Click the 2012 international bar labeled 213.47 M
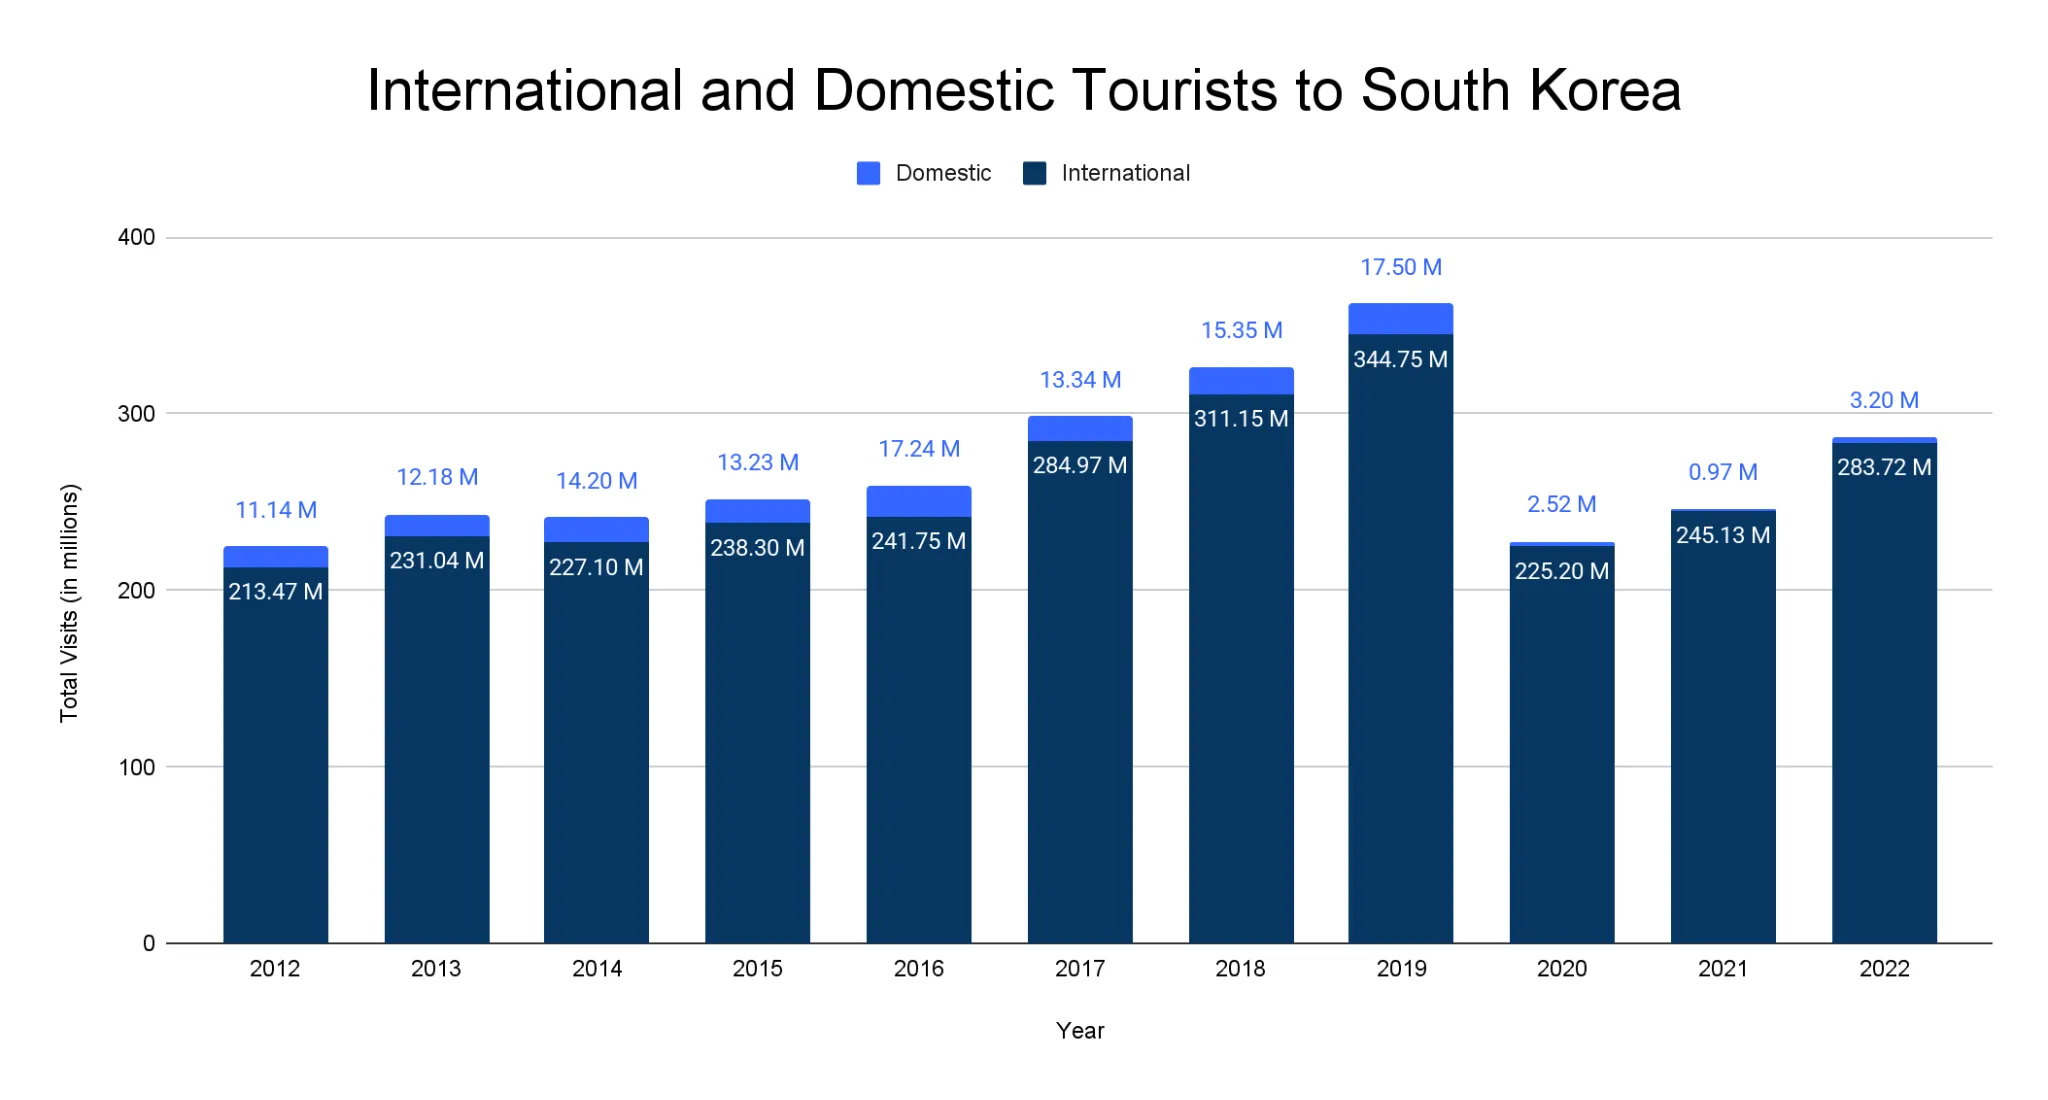 coord(276,755)
